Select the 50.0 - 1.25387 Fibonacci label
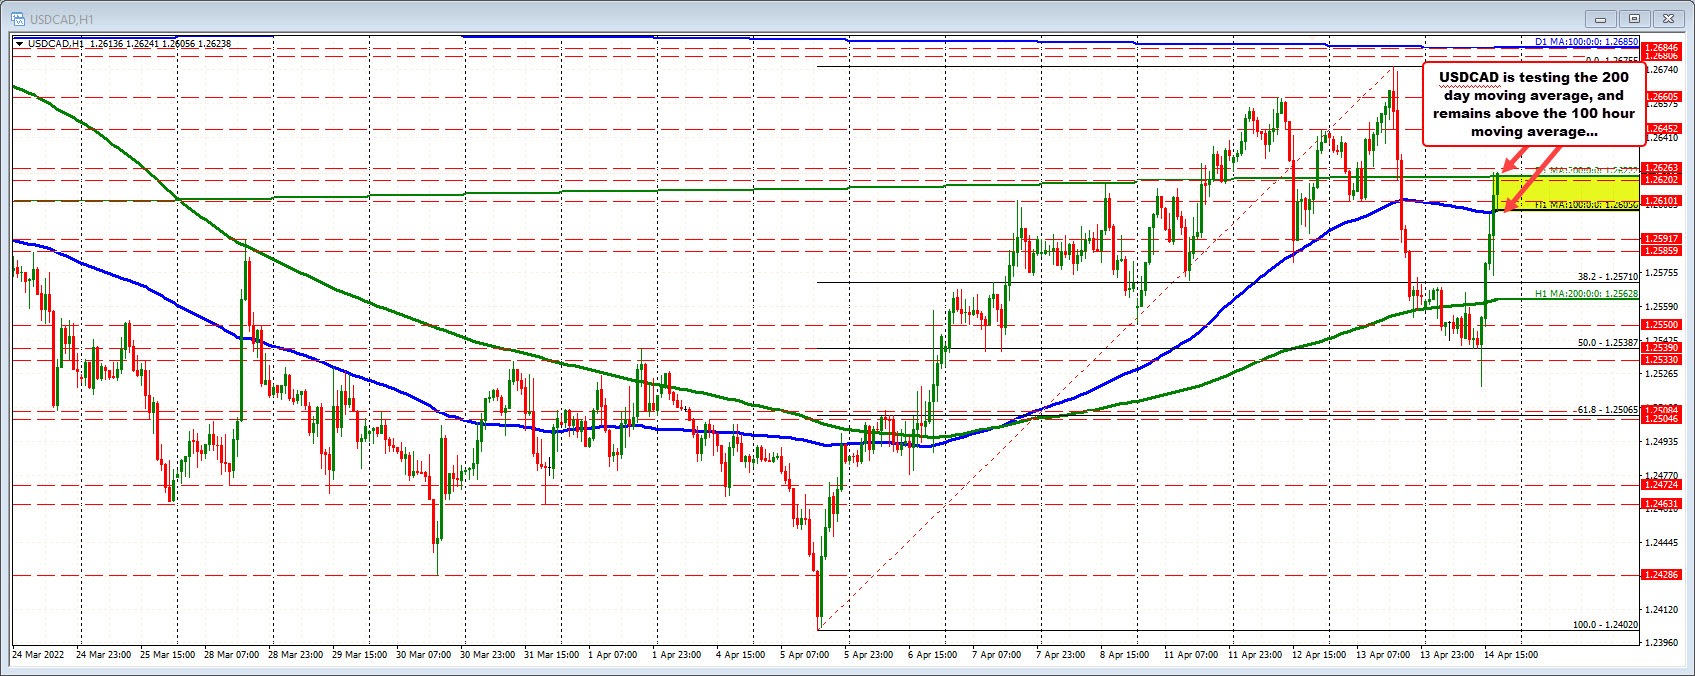 coord(1608,342)
